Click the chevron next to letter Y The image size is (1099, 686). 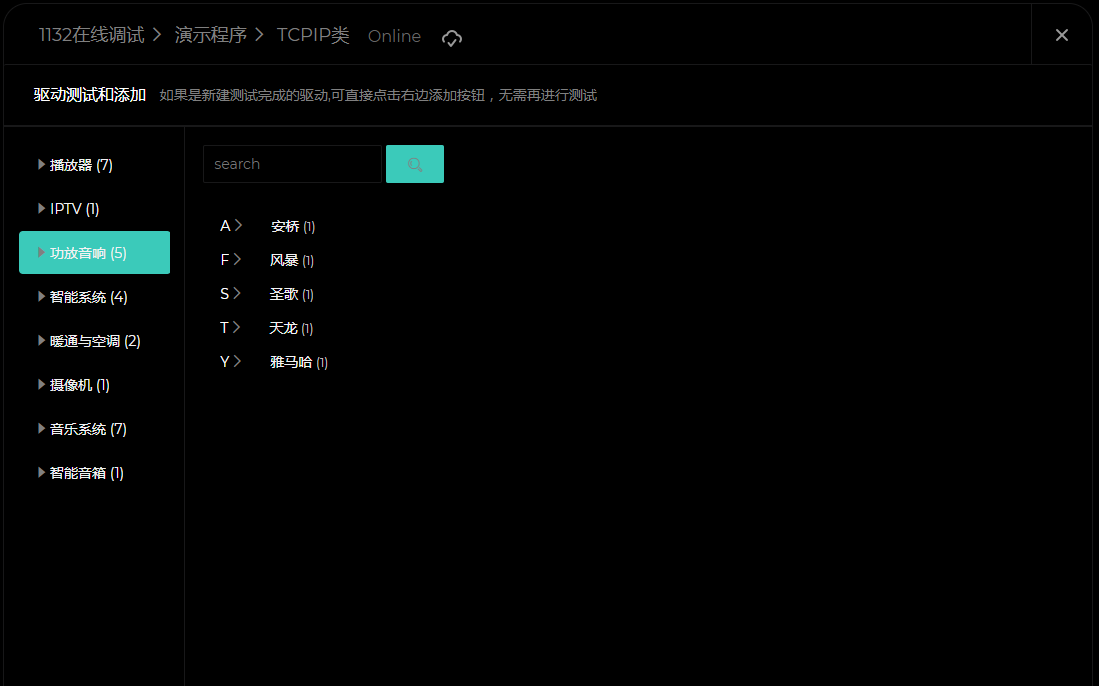(x=238, y=361)
